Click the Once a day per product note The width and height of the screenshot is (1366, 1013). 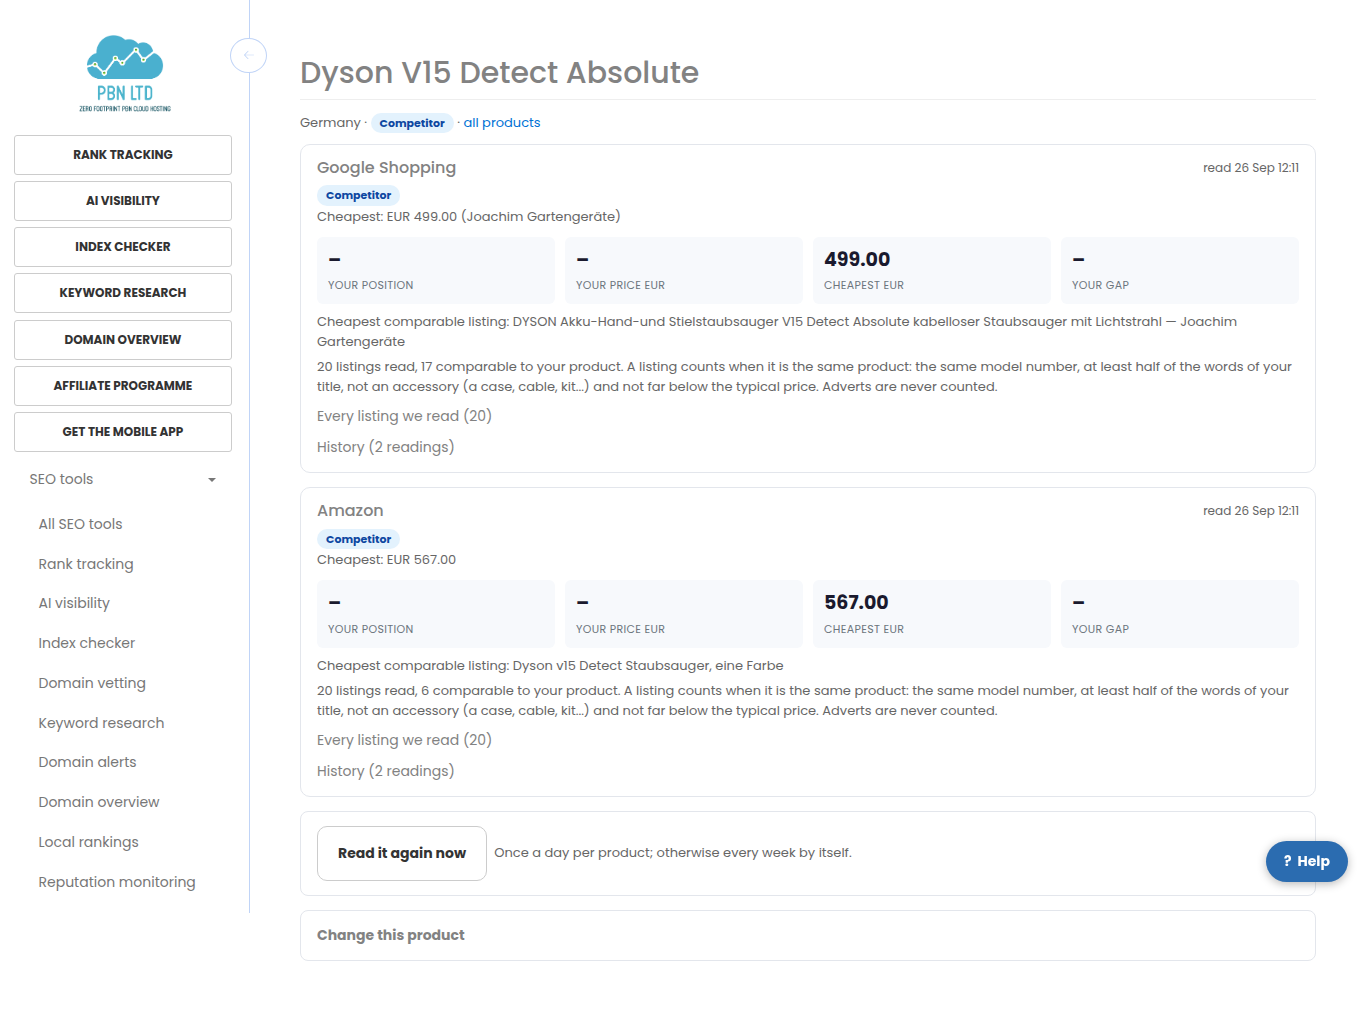673,853
